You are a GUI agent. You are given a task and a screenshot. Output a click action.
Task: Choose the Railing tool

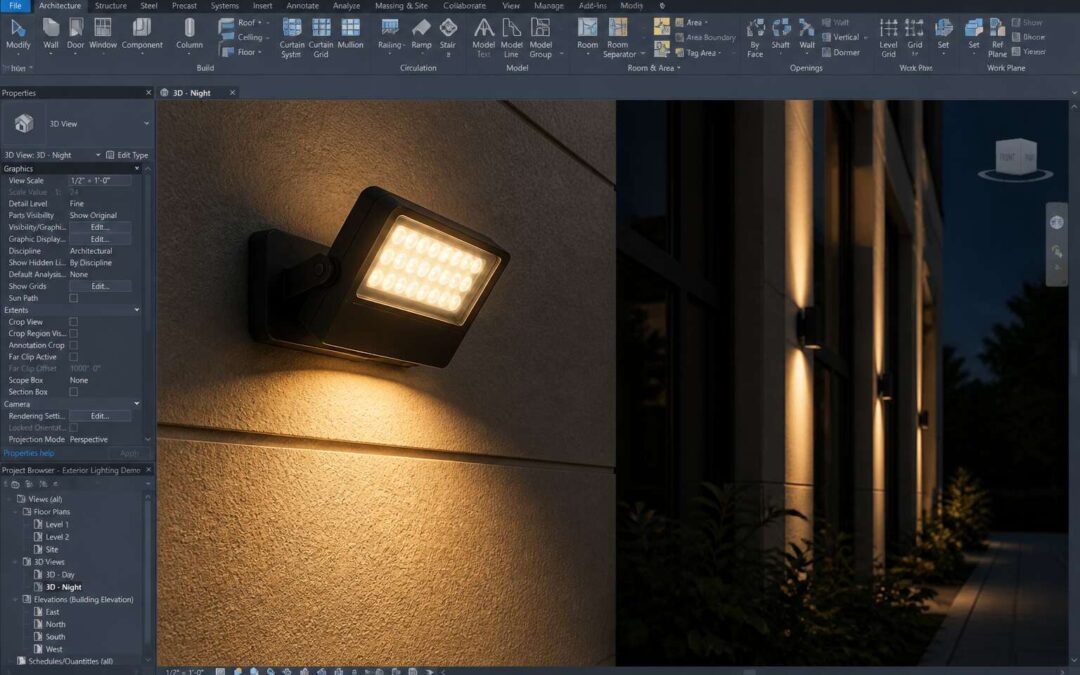[391, 34]
